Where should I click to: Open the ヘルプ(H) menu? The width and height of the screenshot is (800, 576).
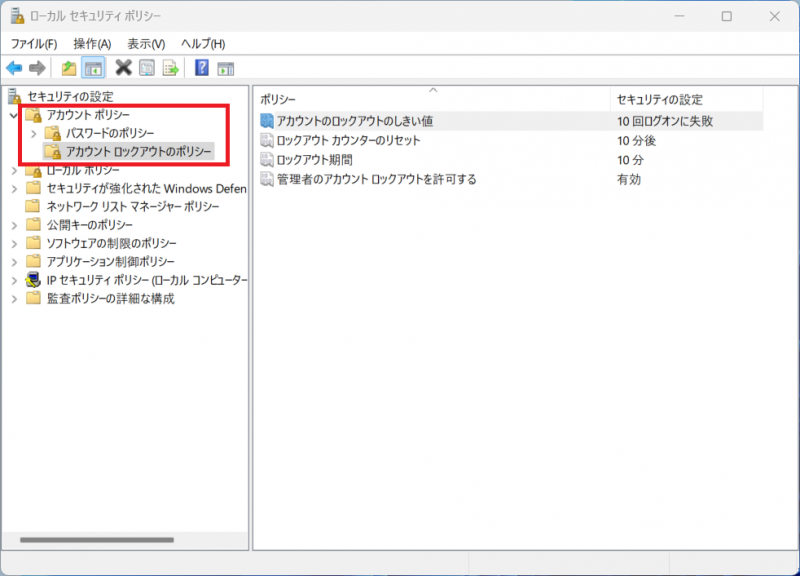(x=203, y=44)
